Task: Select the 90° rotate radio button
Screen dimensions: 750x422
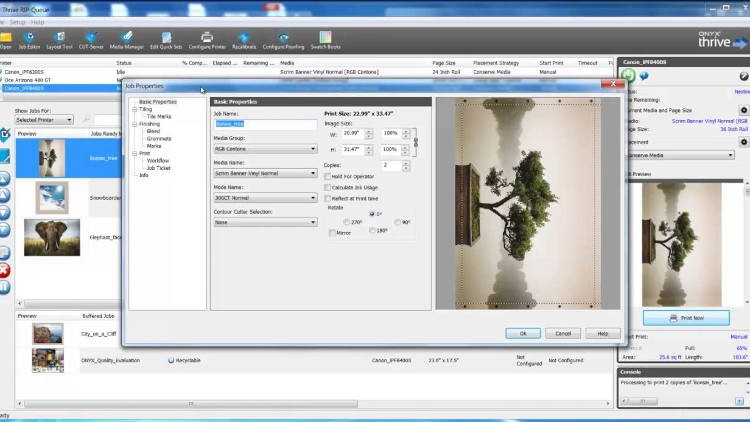Action: click(398, 221)
